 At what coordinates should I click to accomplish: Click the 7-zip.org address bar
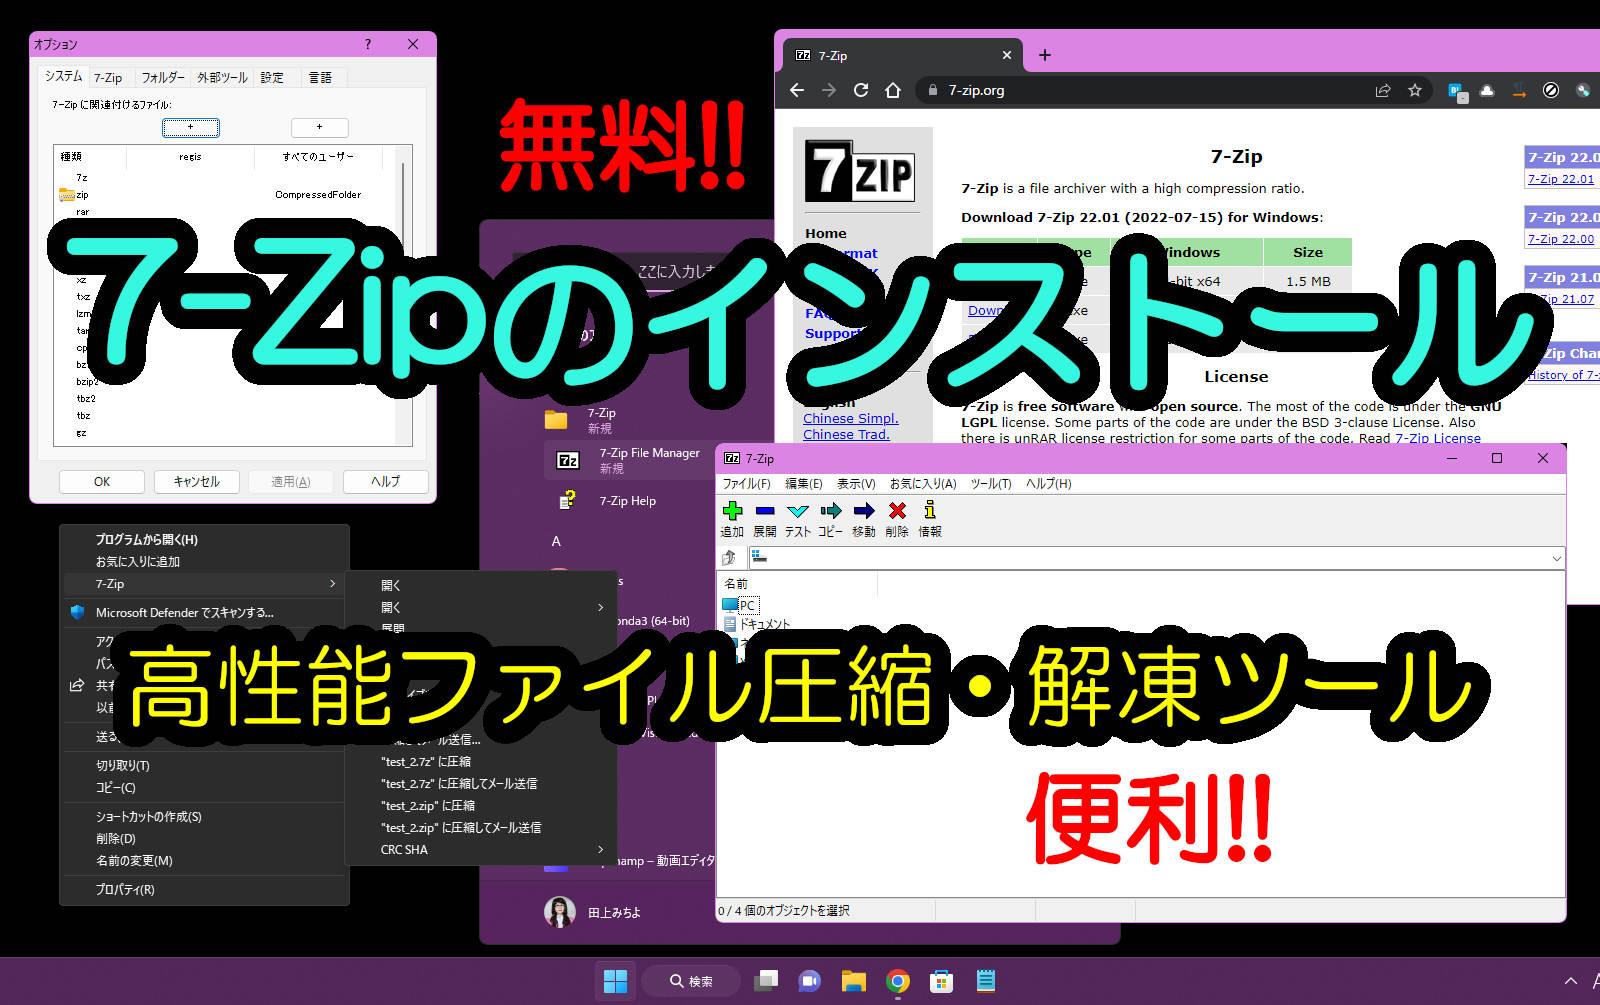pos(1150,90)
